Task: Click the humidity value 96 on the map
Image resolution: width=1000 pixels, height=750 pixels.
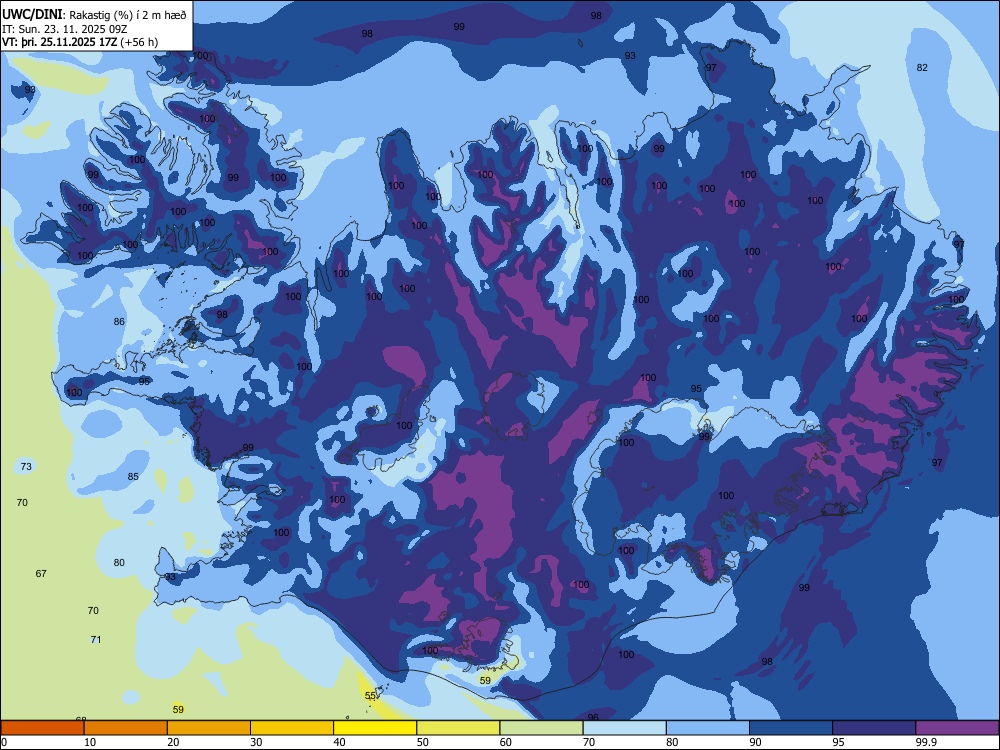Action: [592, 717]
